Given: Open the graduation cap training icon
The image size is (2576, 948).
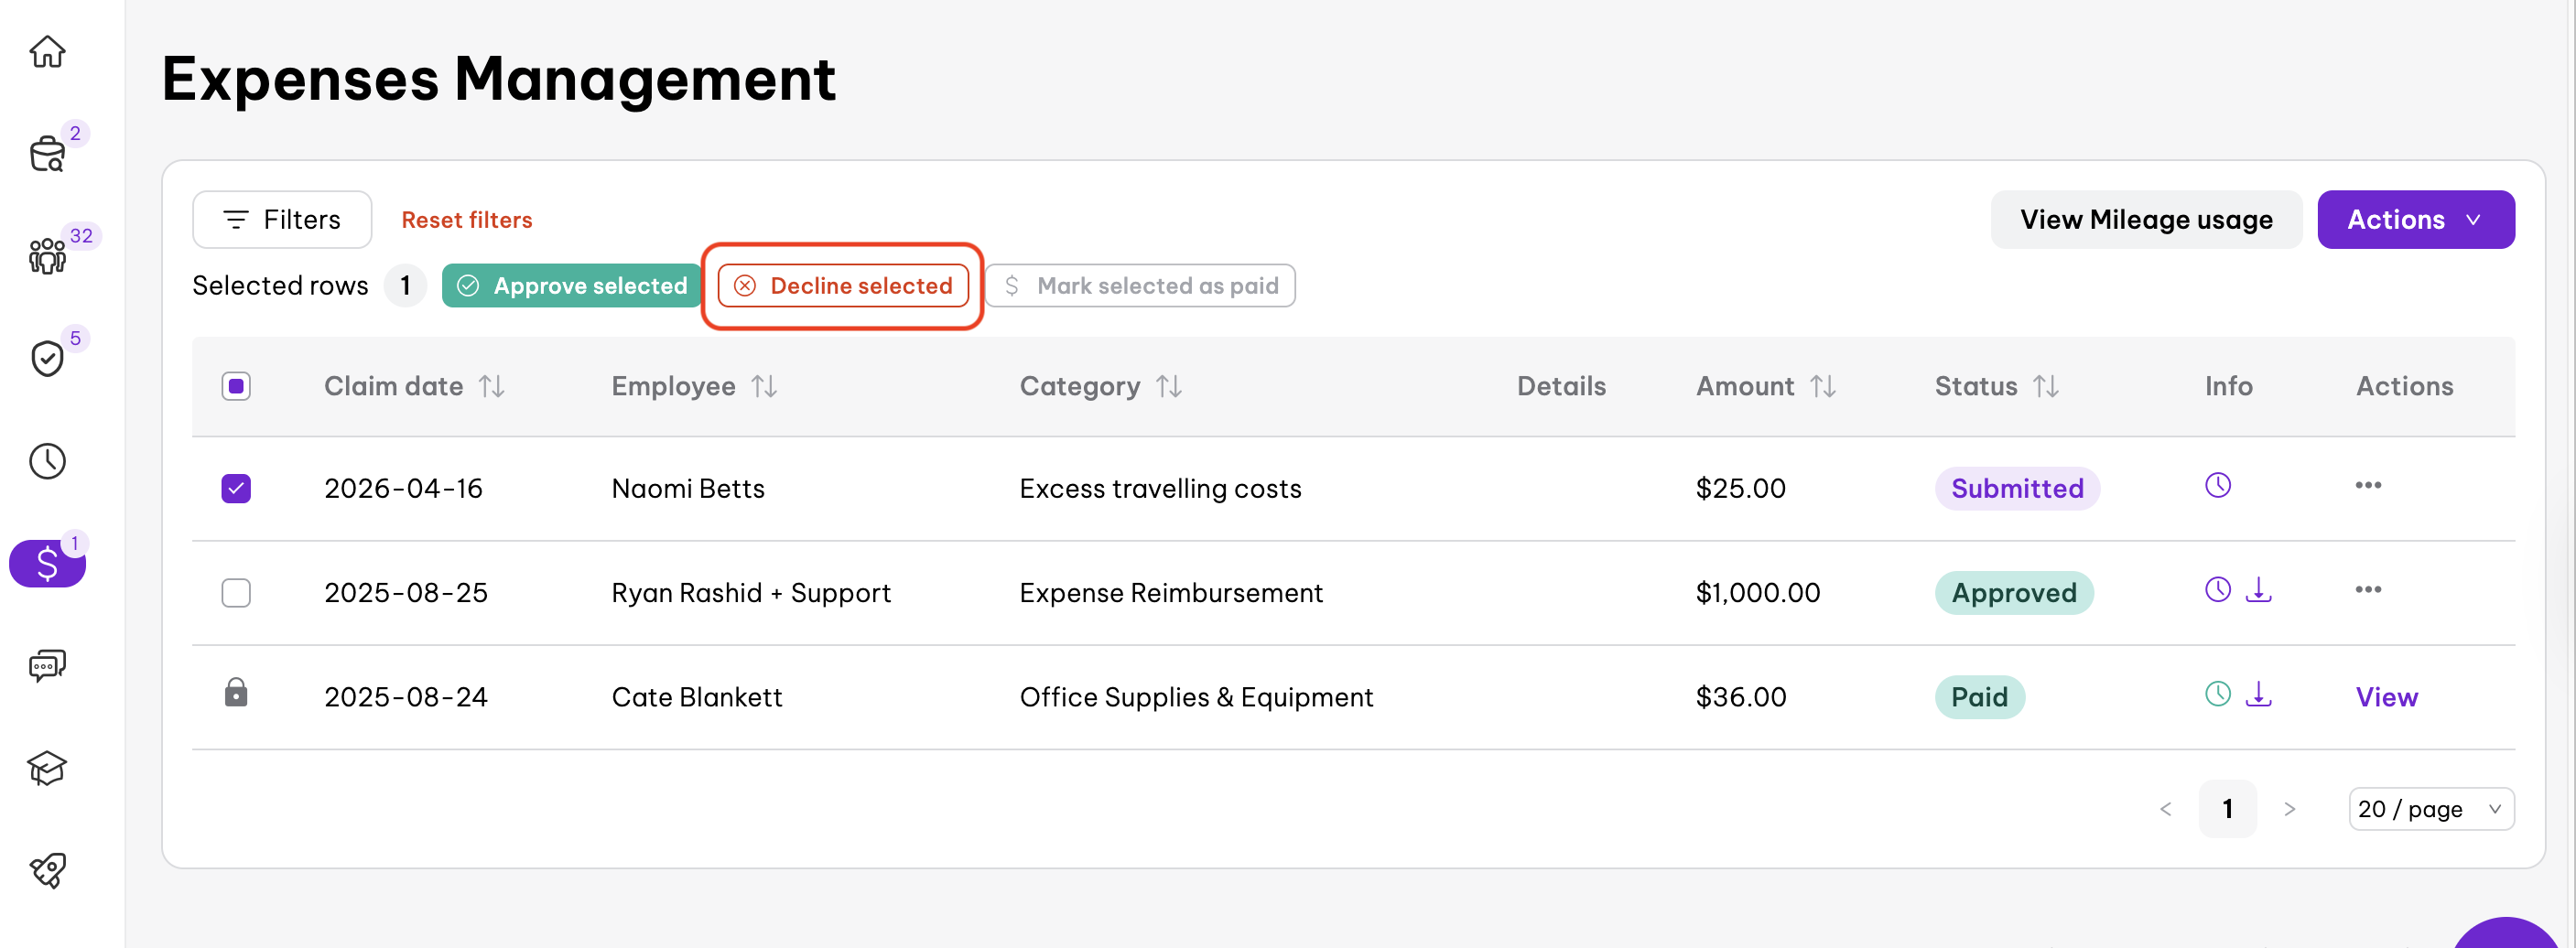Looking at the screenshot, I should (x=47, y=768).
